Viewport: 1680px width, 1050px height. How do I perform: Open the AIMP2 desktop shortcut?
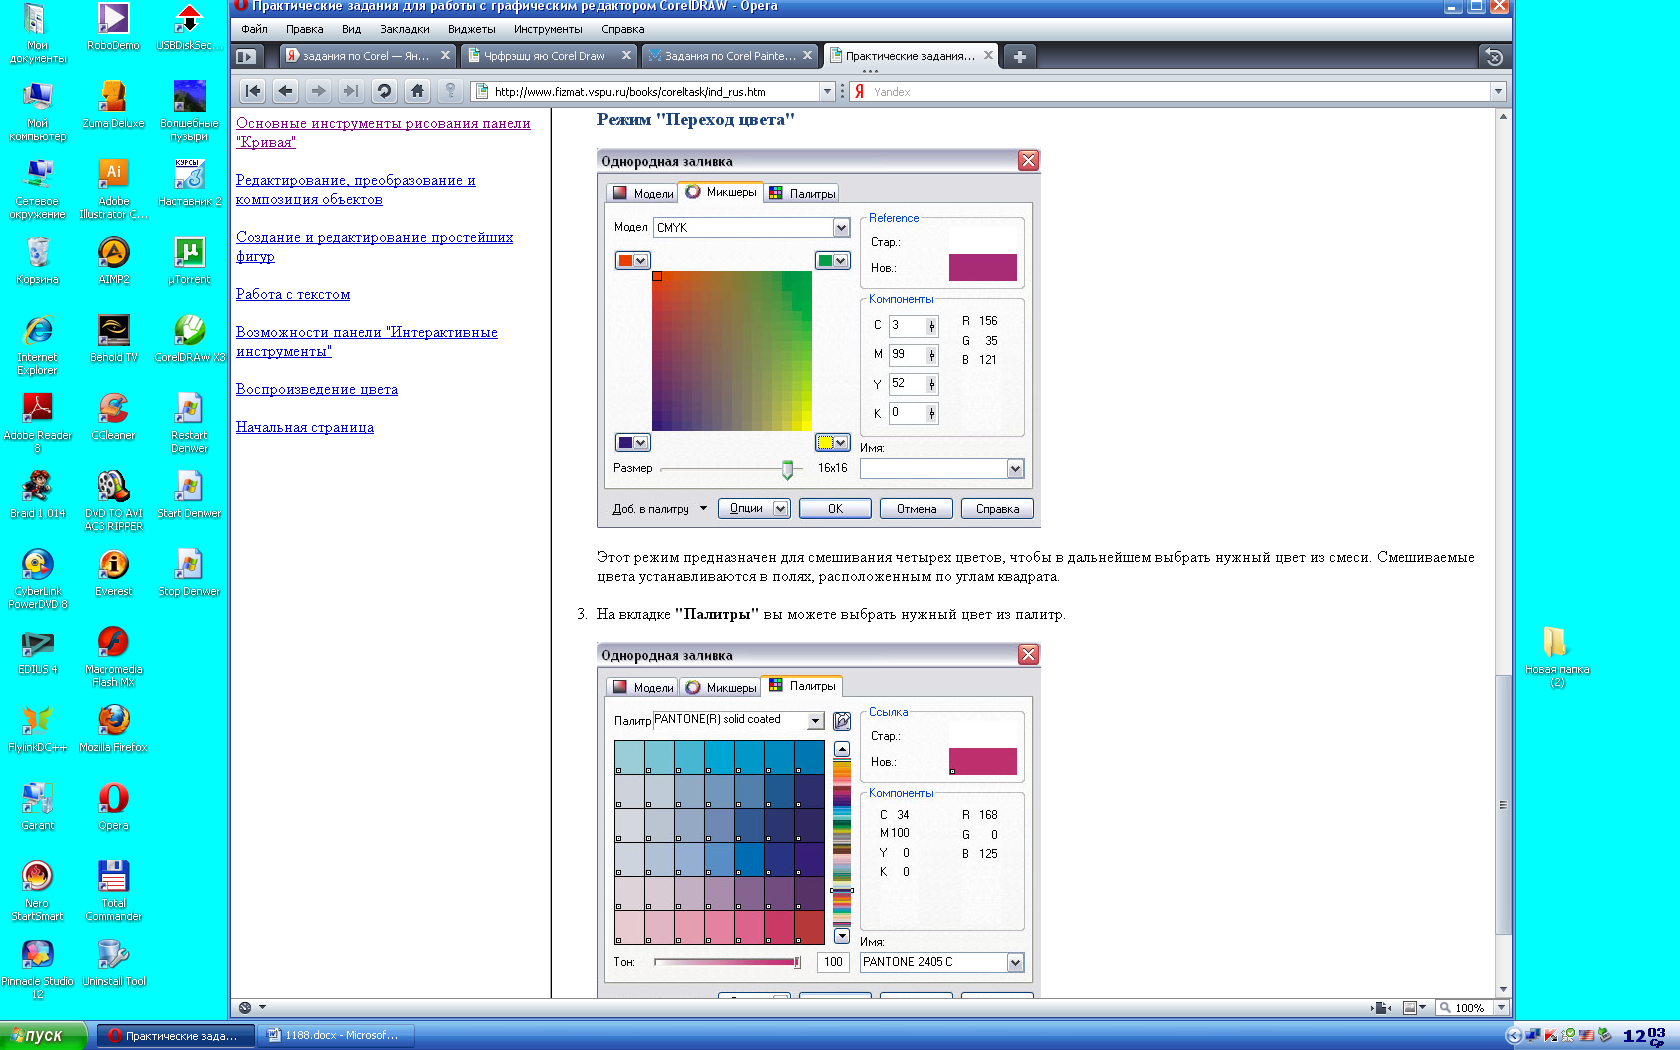pos(113,260)
